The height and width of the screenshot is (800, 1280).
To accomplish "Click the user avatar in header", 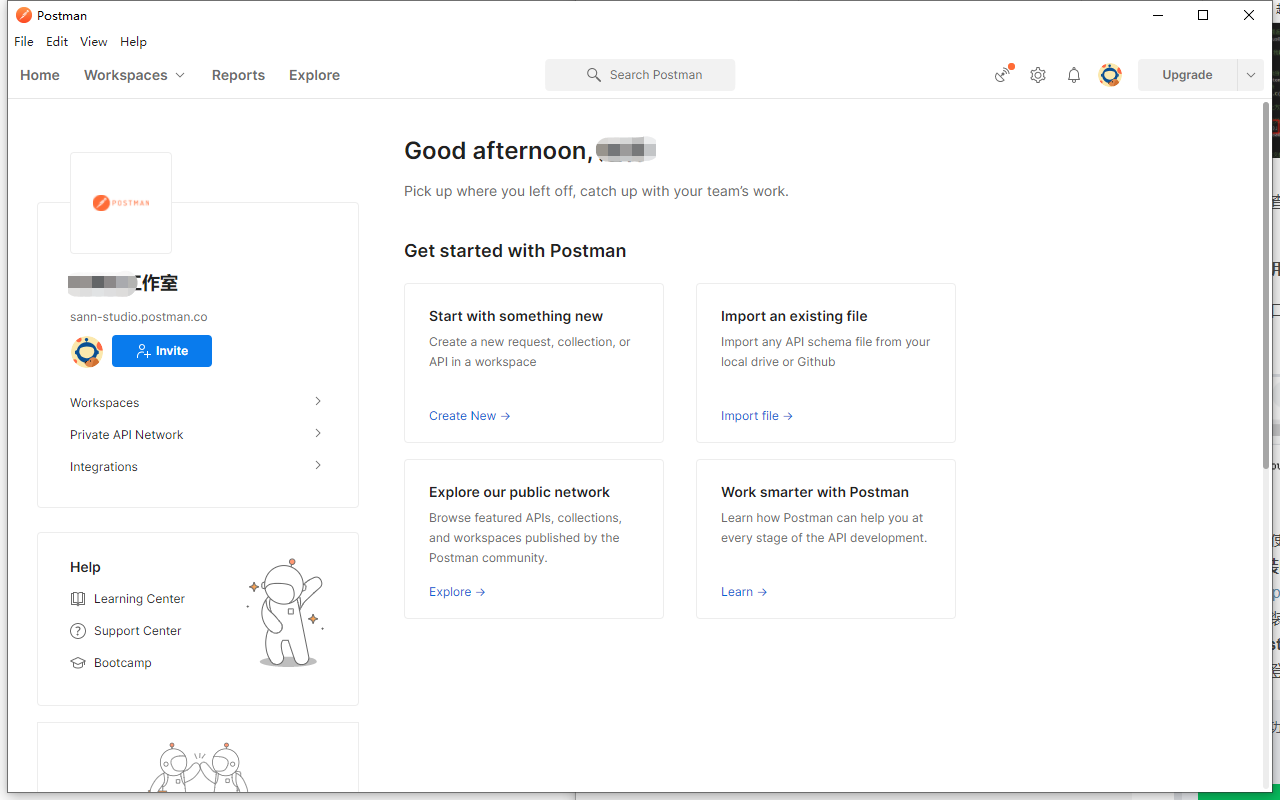I will coord(1110,75).
